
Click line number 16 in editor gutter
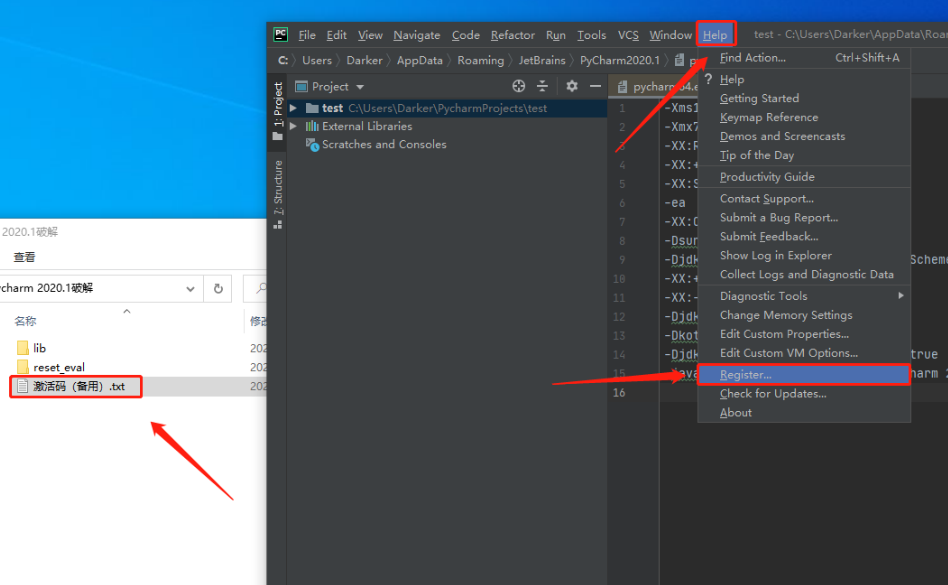tap(619, 393)
